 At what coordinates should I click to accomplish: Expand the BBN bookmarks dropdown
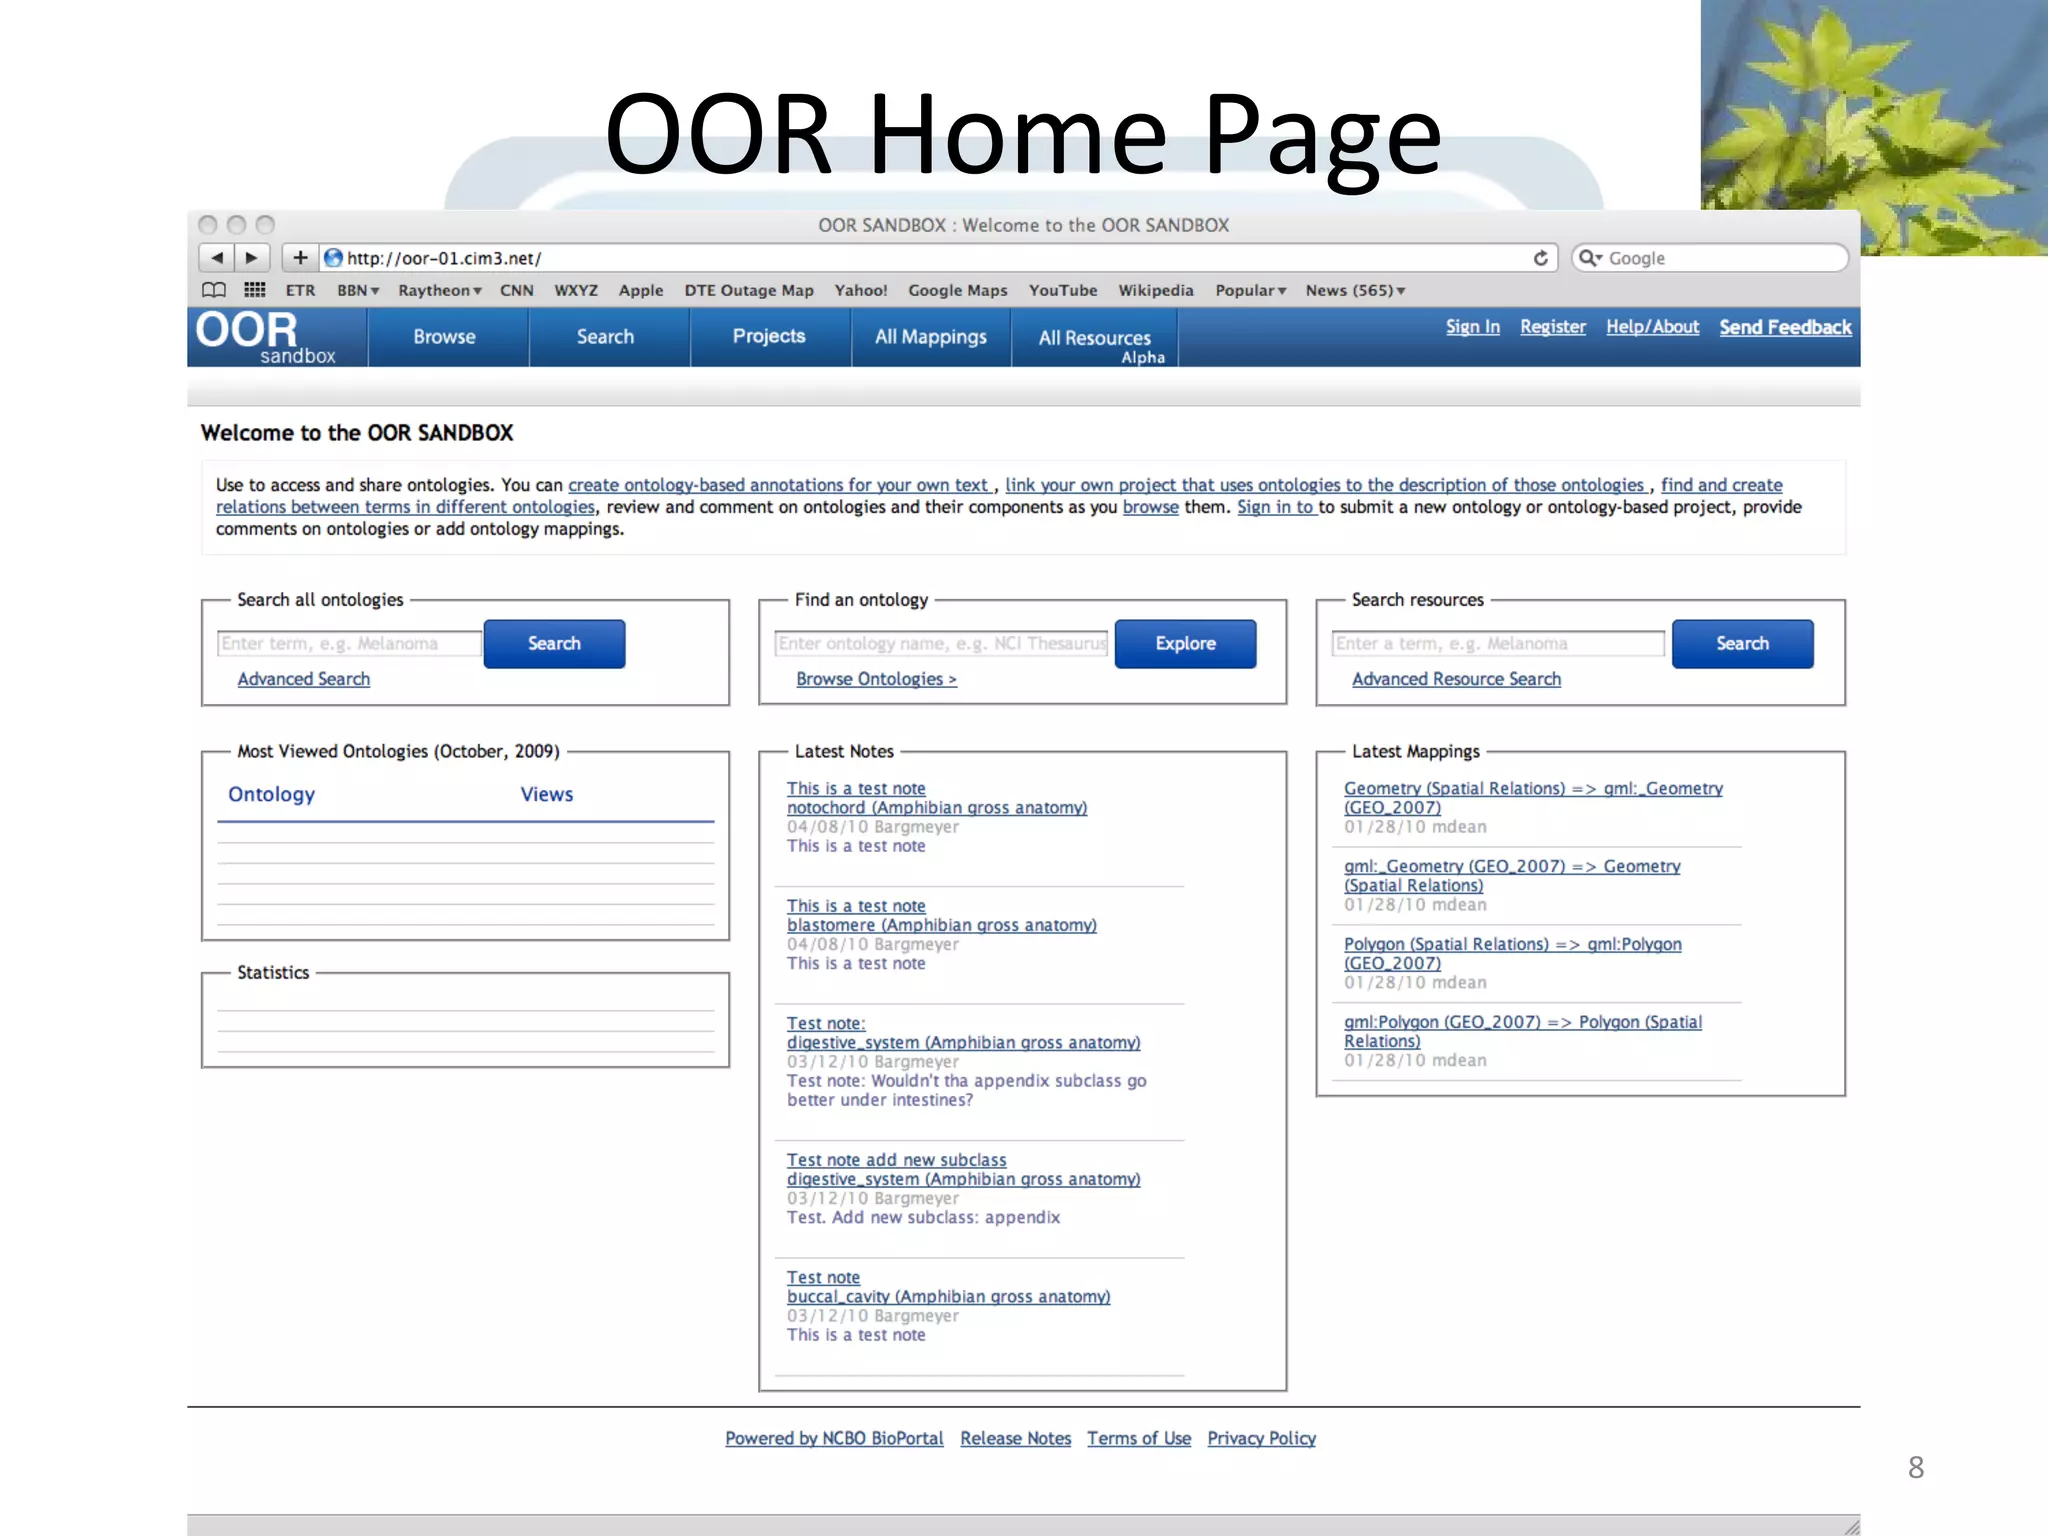click(x=358, y=290)
